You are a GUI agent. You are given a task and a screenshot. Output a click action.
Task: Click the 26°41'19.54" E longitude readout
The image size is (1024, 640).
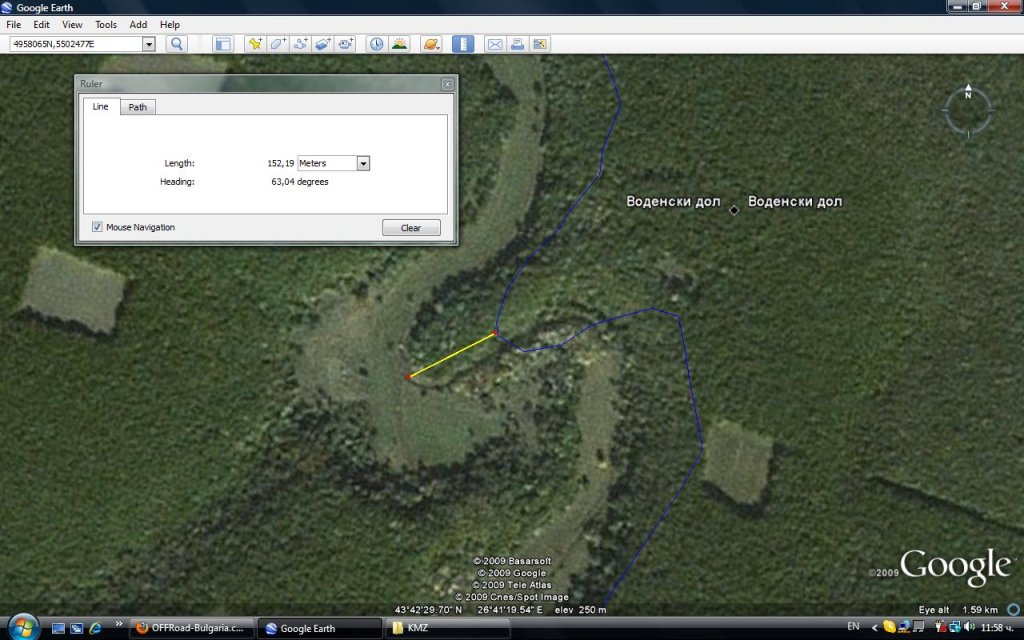(x=509, y=609)
